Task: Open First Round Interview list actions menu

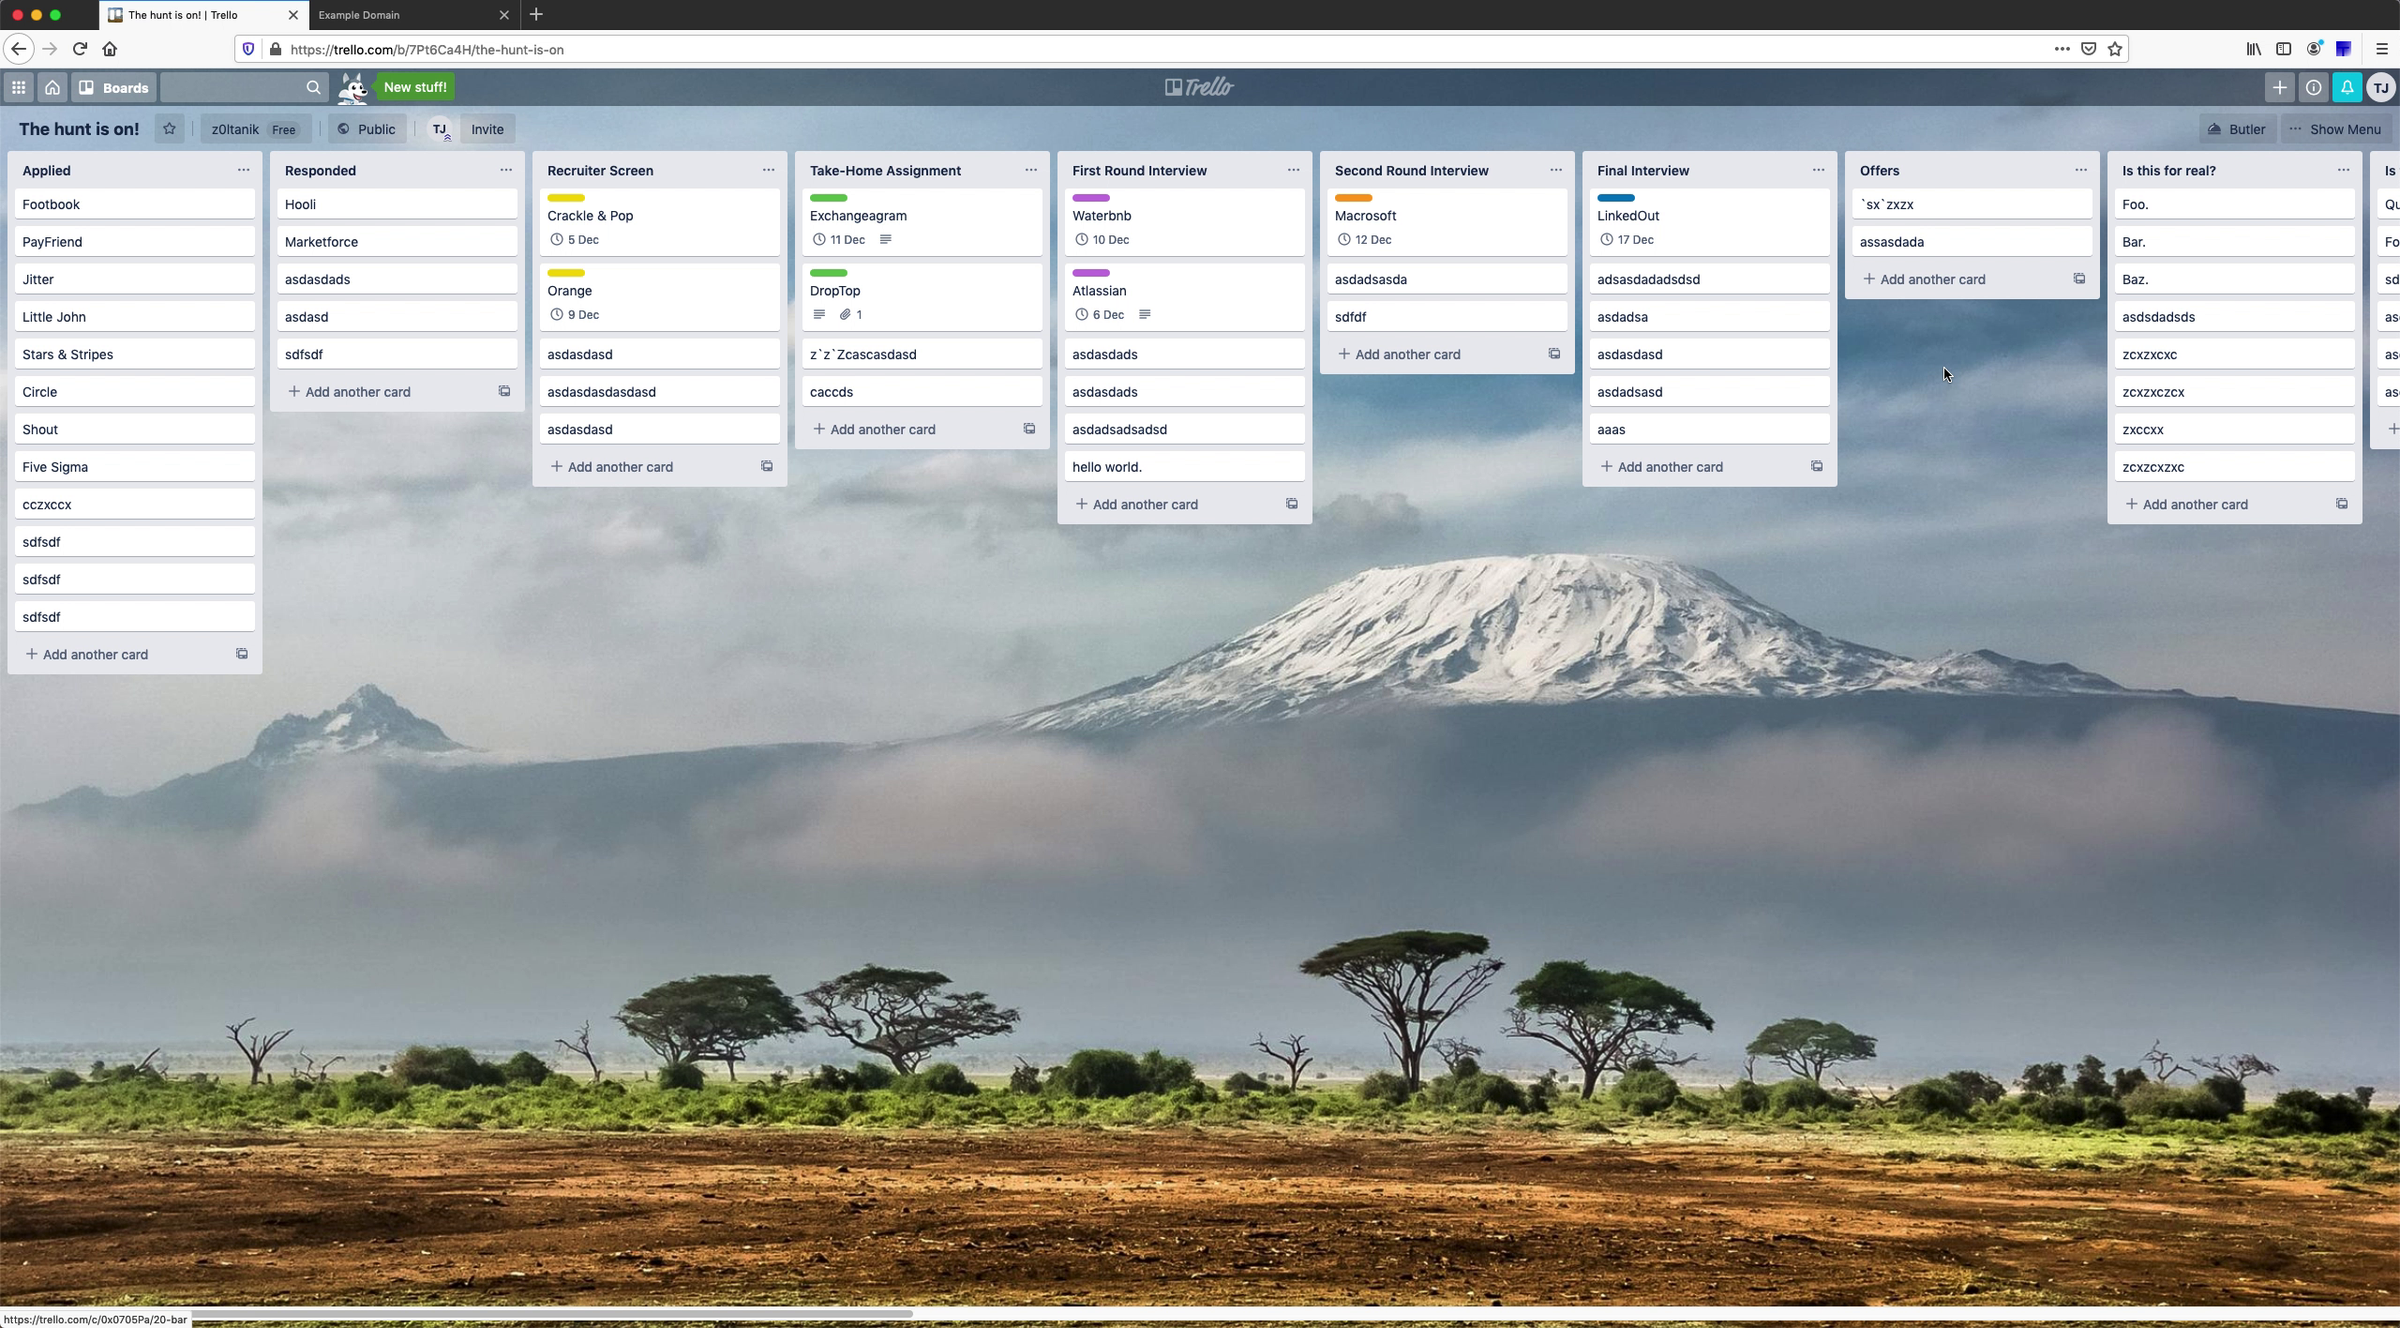Action: coord(1293,170)
